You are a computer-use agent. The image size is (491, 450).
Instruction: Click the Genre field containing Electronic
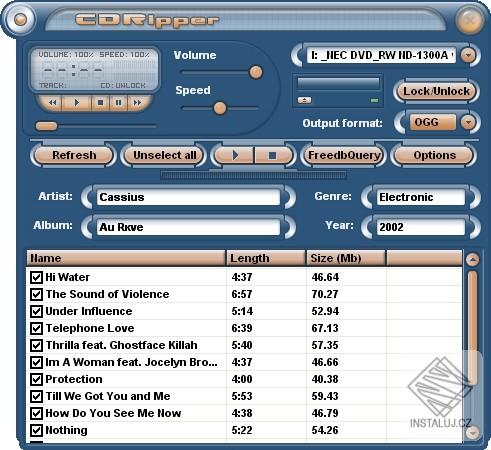coord(421,197)
